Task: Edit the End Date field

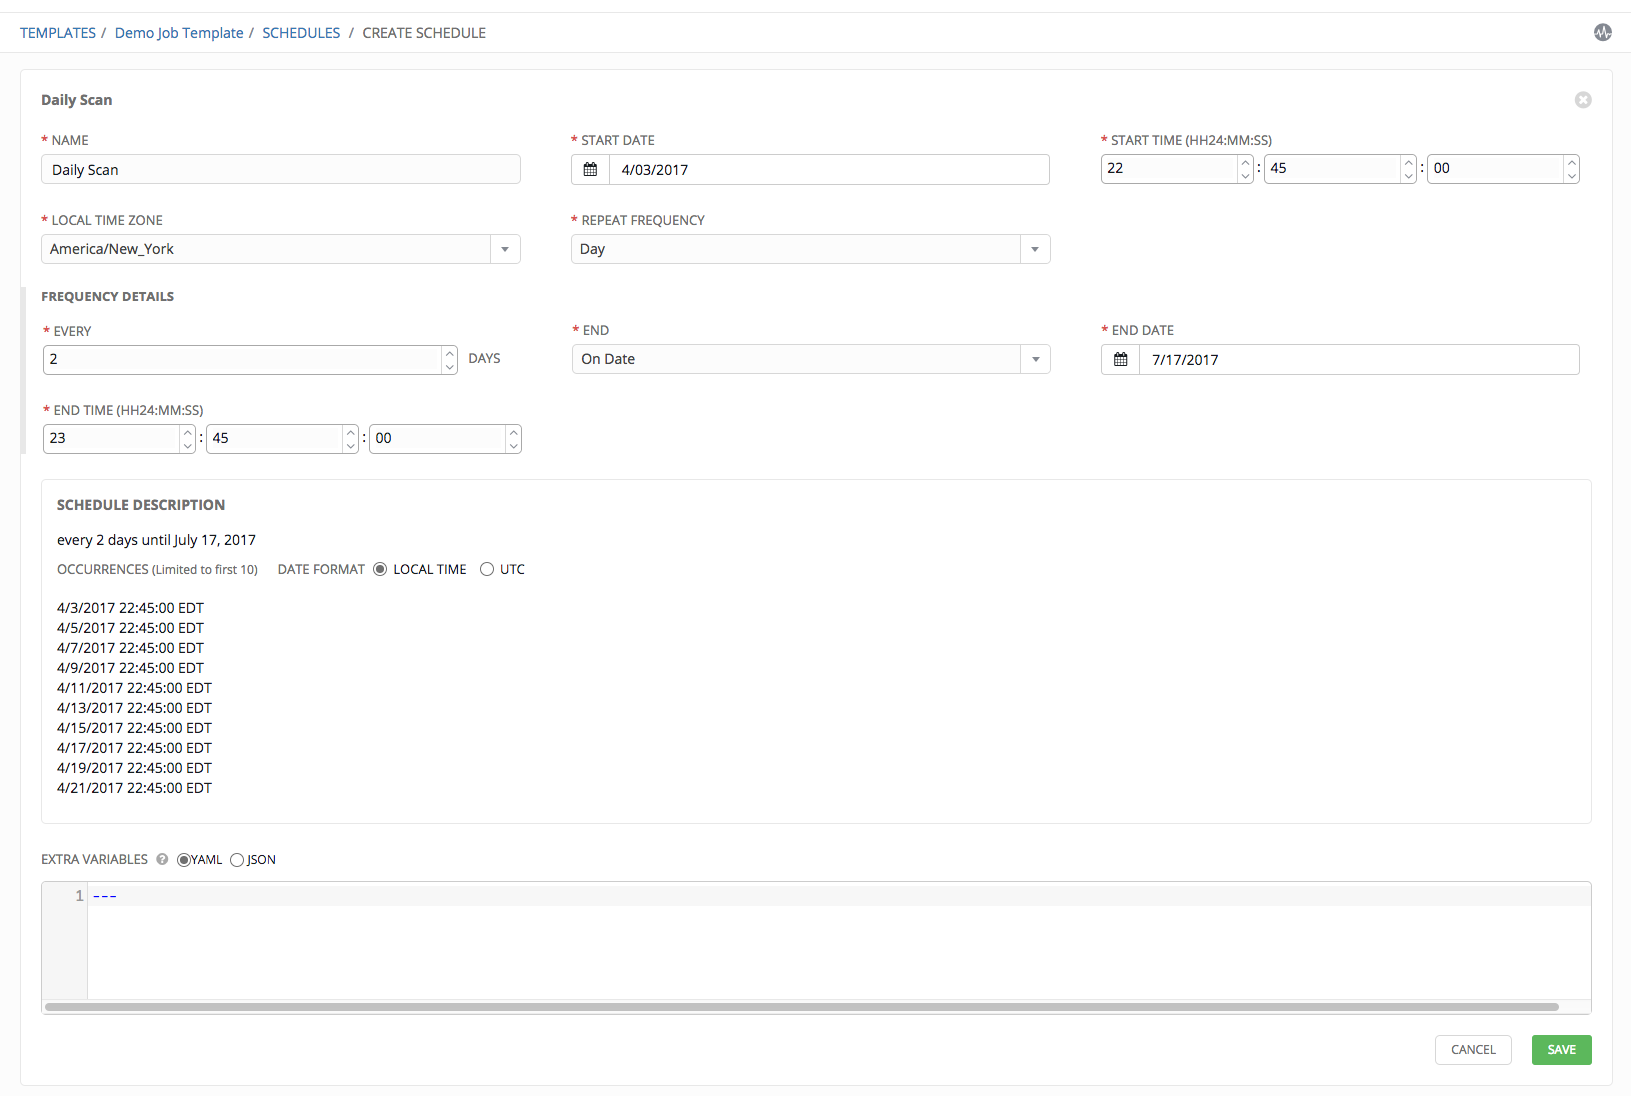Action: [x=1359, y=360]
